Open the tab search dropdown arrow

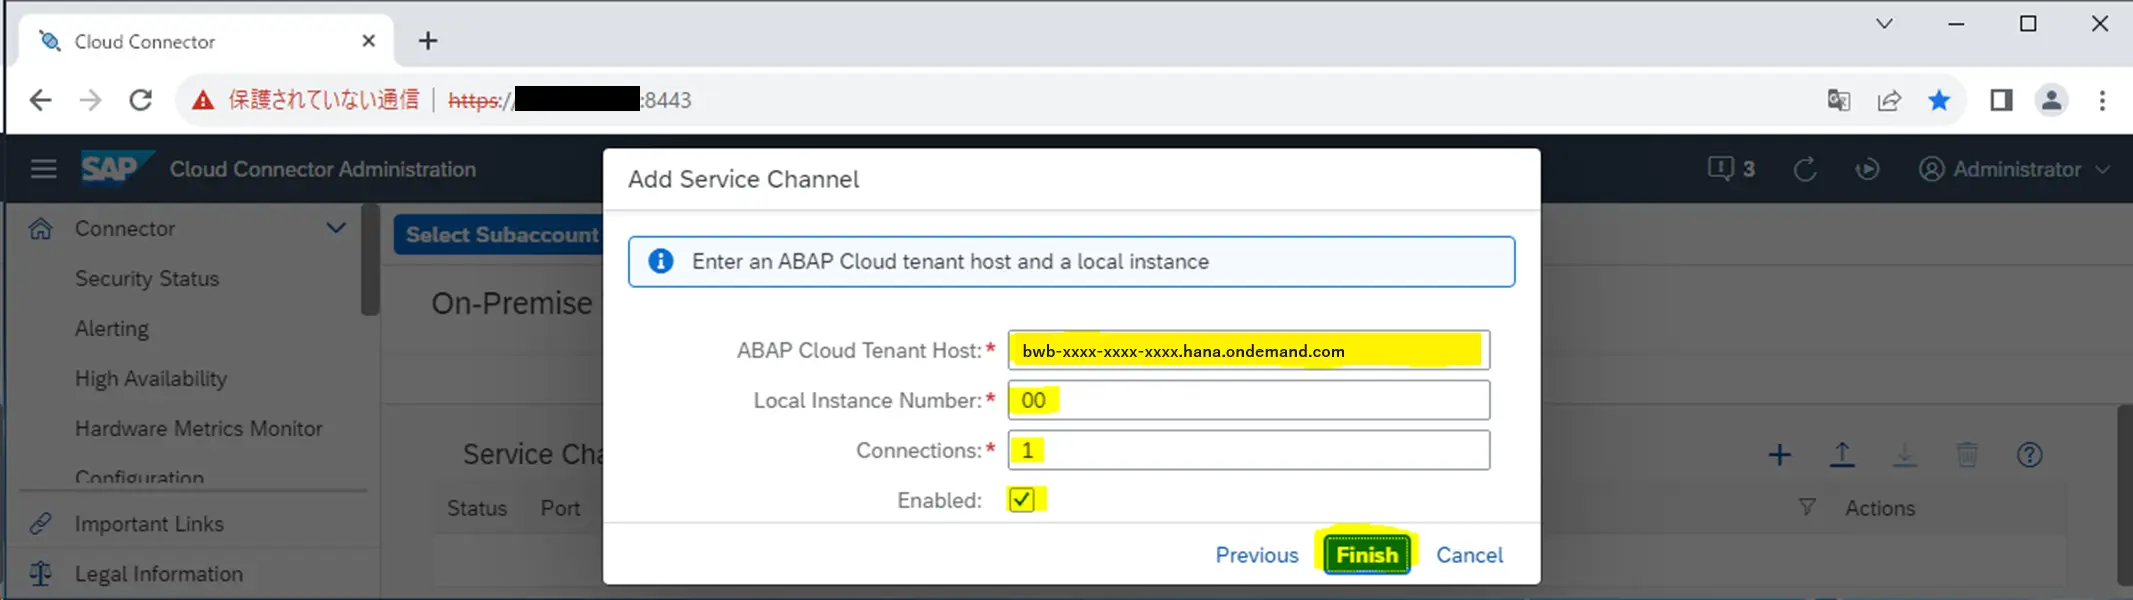click(1884, 23)
